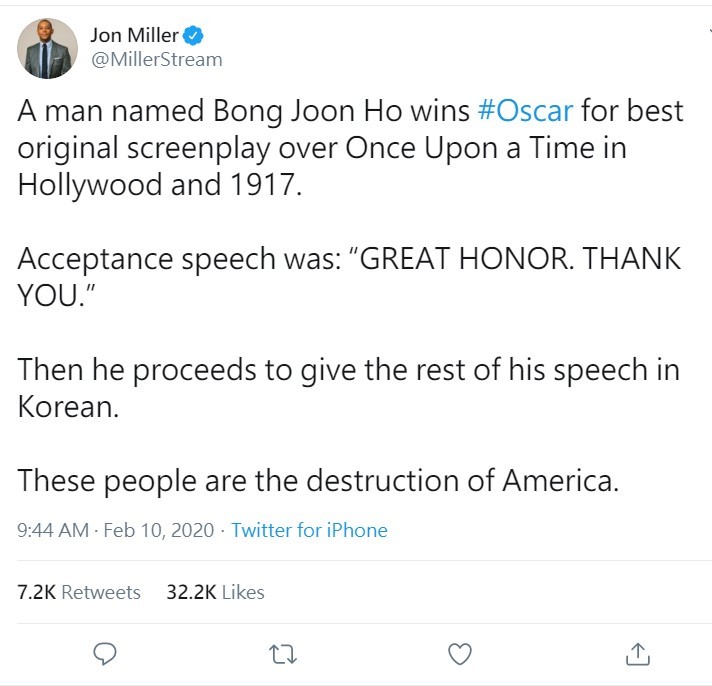Open the Twitter for iPhone link

pyautogui.click(x=309, y=530)
